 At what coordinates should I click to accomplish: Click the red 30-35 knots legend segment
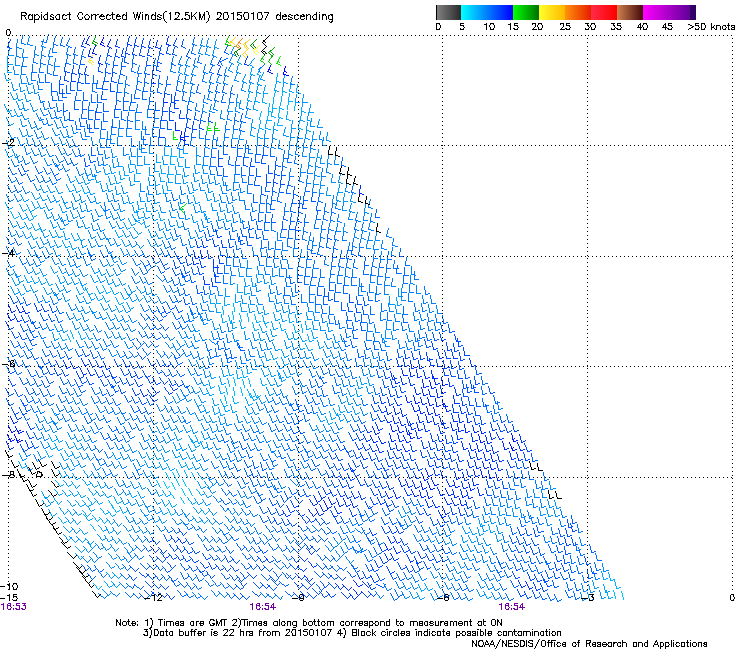coord(604,12)
